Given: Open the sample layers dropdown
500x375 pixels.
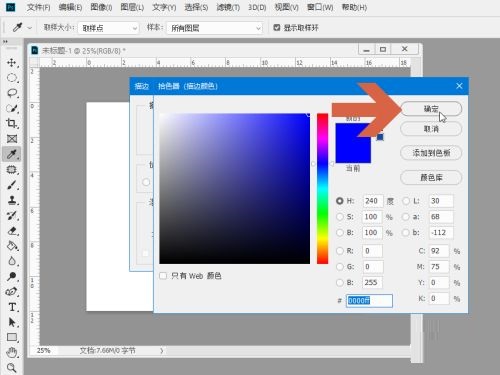Looking at the screenshot, I should [215, 28].
